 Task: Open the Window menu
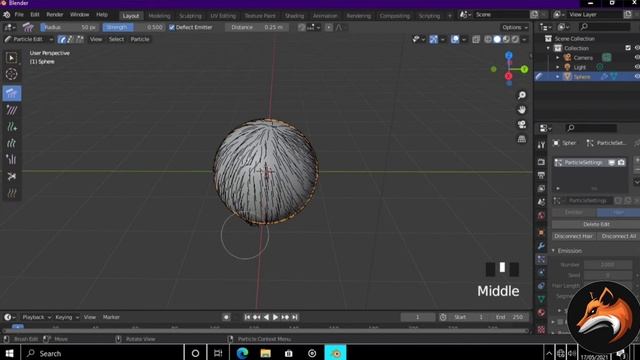tap(79, 15)
